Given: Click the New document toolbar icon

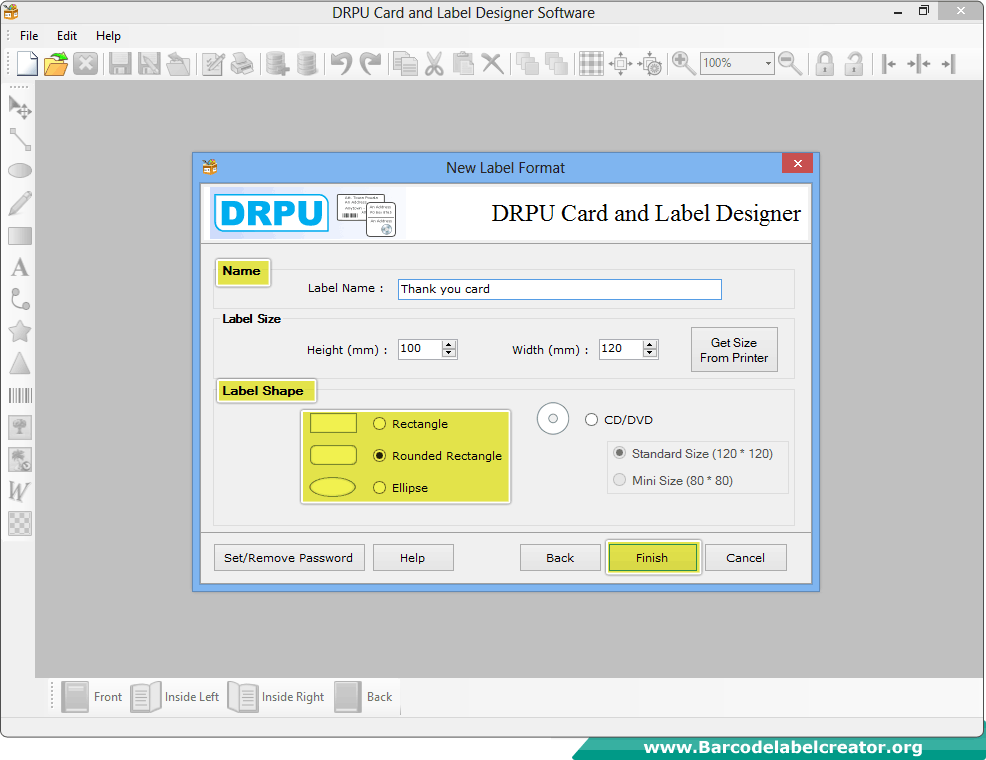Looking at the screenshot, I should [x=27, y=63].
